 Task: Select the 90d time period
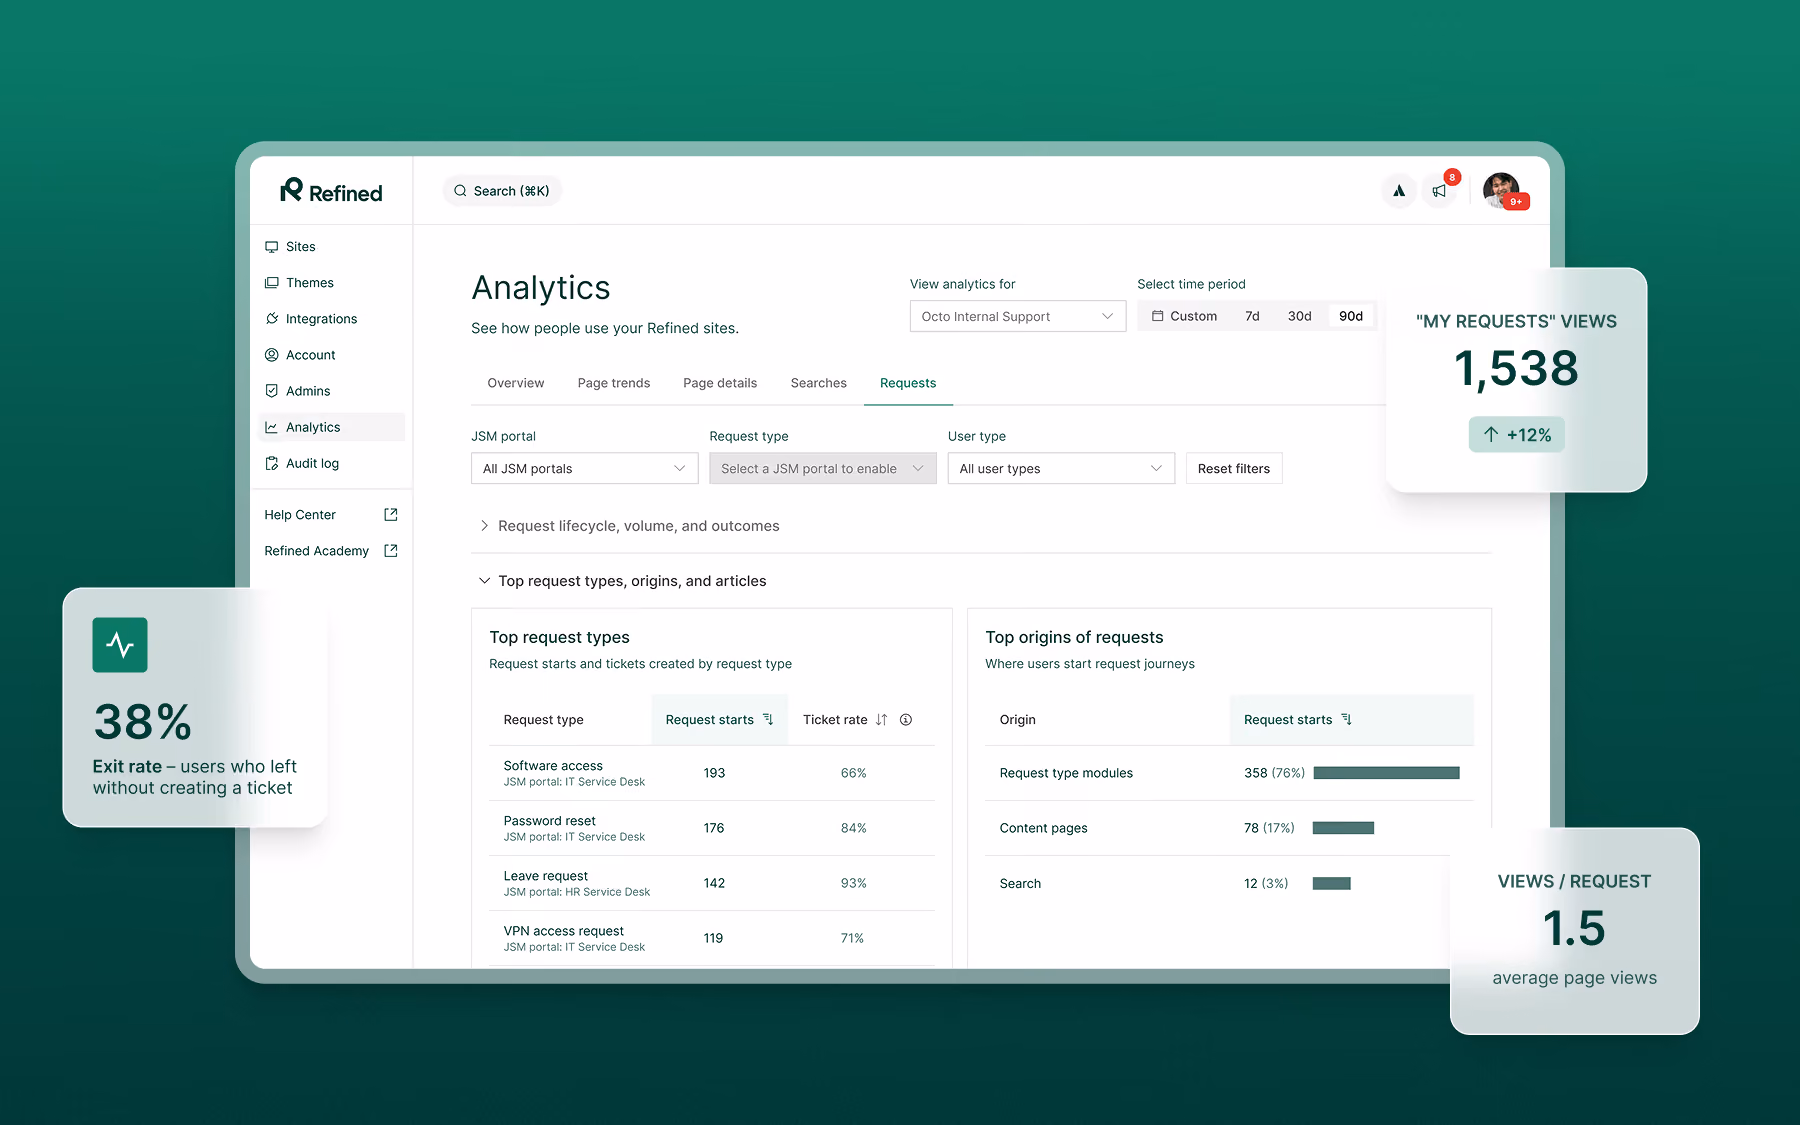tap(1351, 316)
